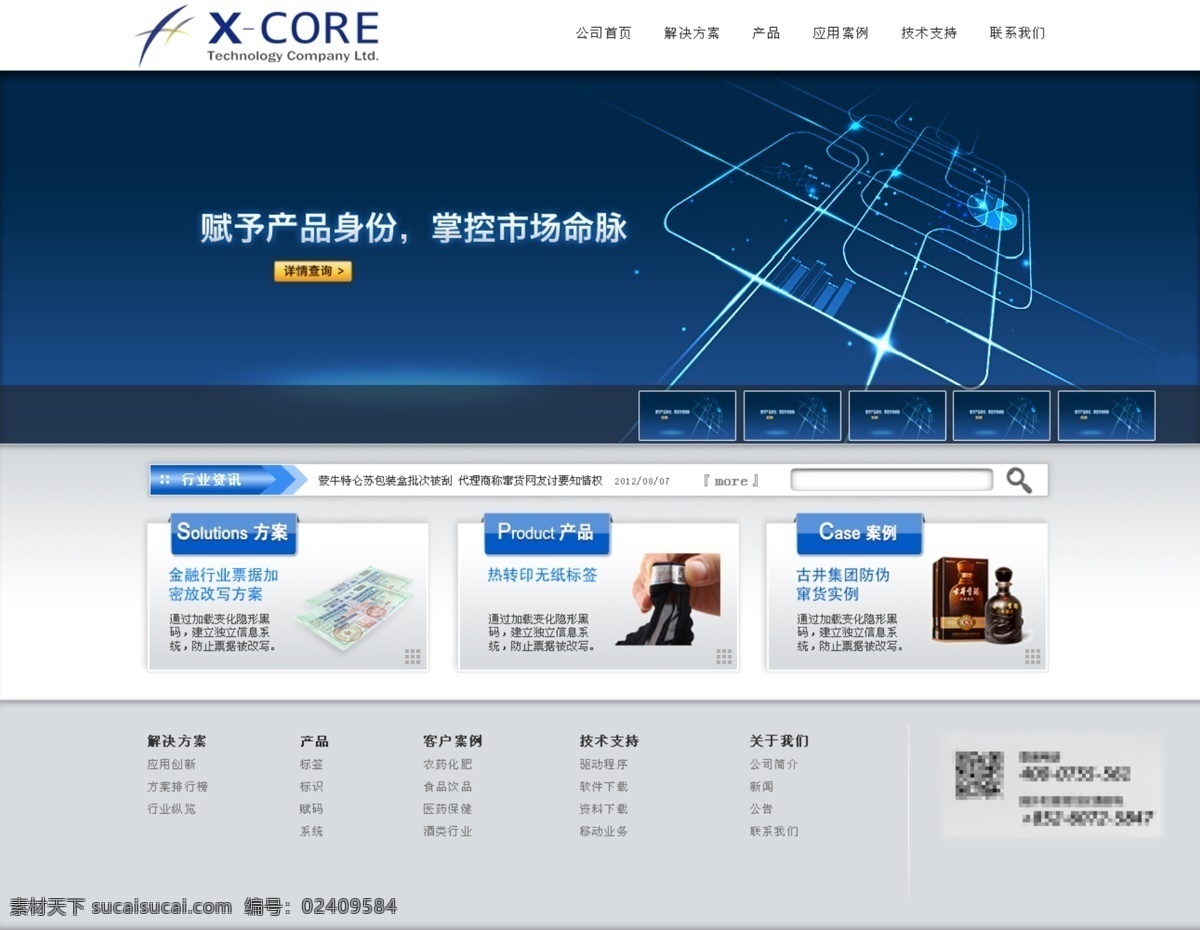
Task: Click footer link 系统
Action: (311, 831)
